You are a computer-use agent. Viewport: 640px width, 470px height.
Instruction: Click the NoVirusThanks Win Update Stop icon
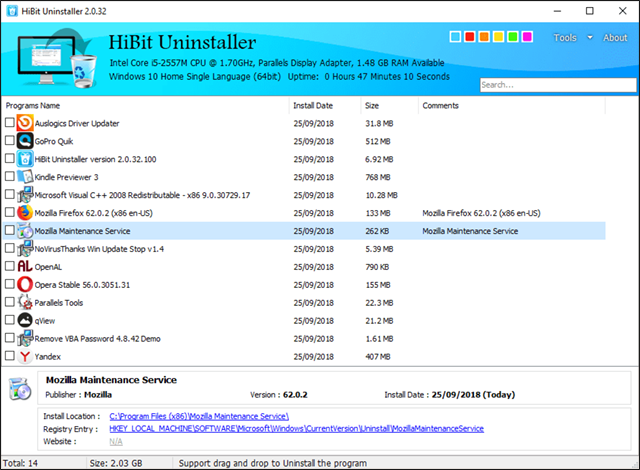25,248
